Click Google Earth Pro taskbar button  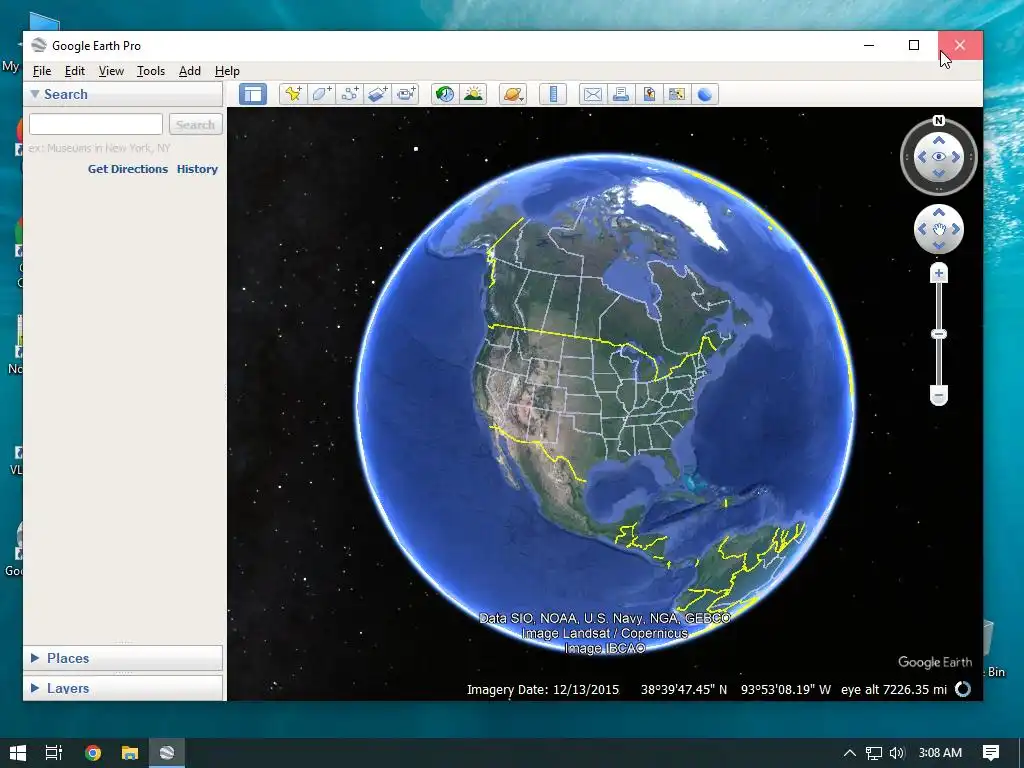coord(167,753)
